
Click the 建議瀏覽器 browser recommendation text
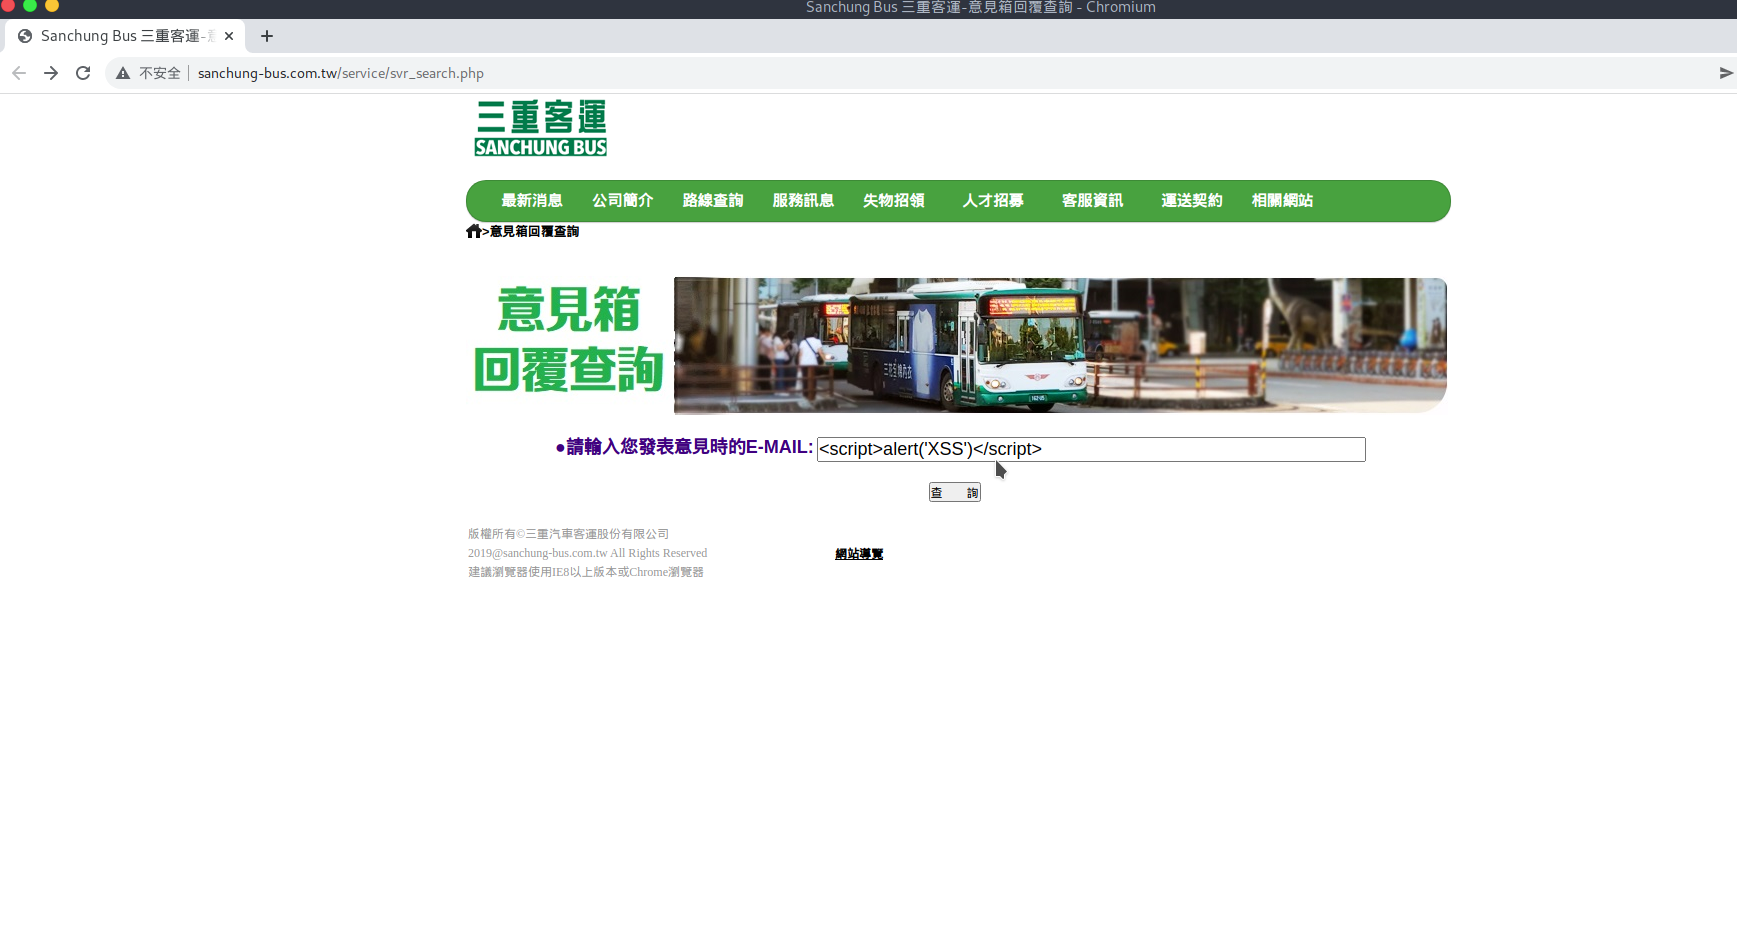point(586,572)
